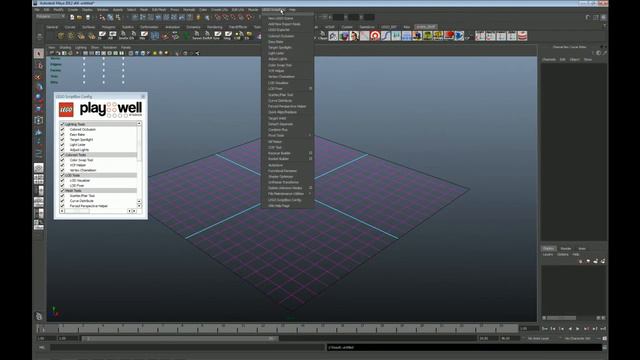This screenshot has height=360, width=640.
Task: Select by hierarchy mode icon
Action: tap(102, 18)
